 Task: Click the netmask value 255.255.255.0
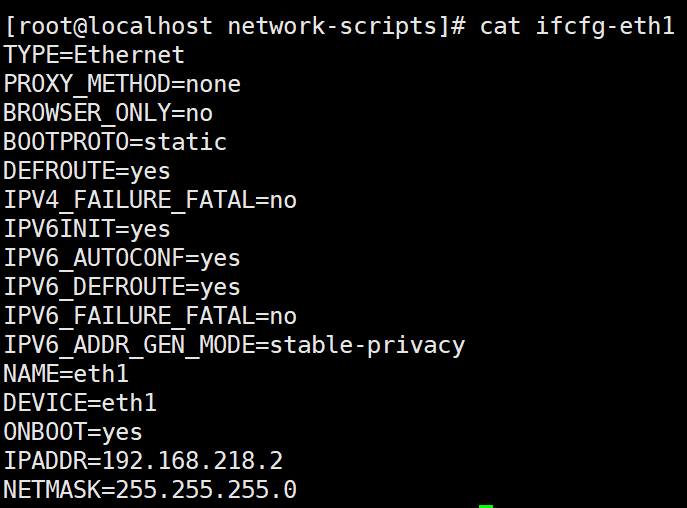[206, 490]
